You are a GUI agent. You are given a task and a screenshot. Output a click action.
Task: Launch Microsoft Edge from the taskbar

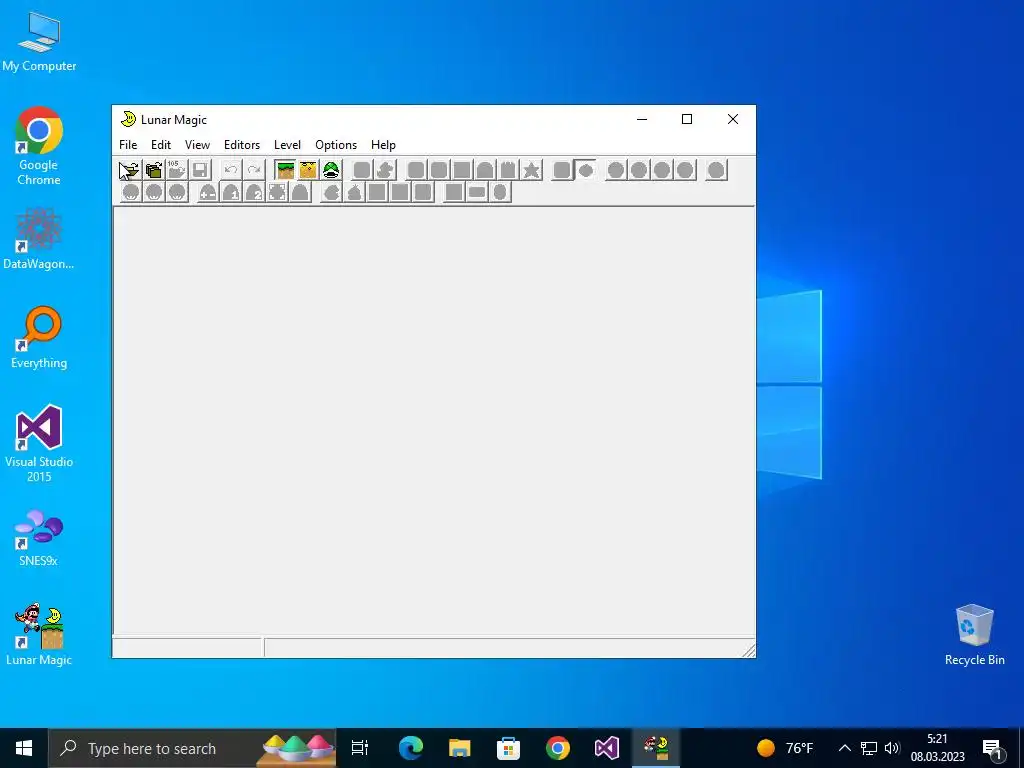point(411,748)
